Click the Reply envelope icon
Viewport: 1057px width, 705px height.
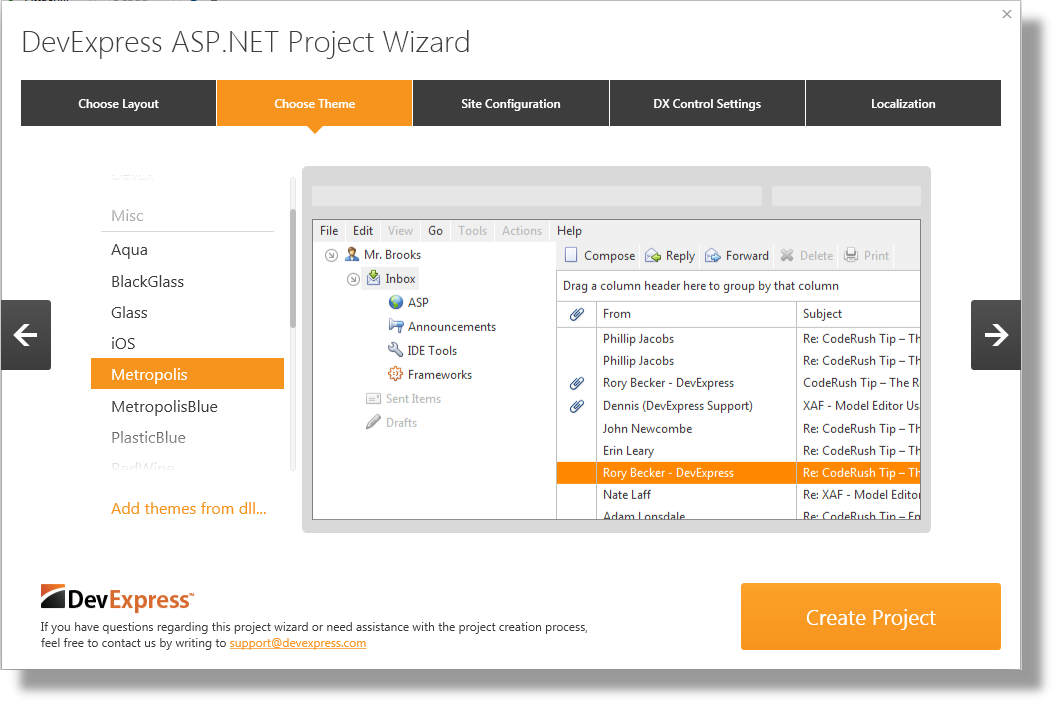(653, 255)
